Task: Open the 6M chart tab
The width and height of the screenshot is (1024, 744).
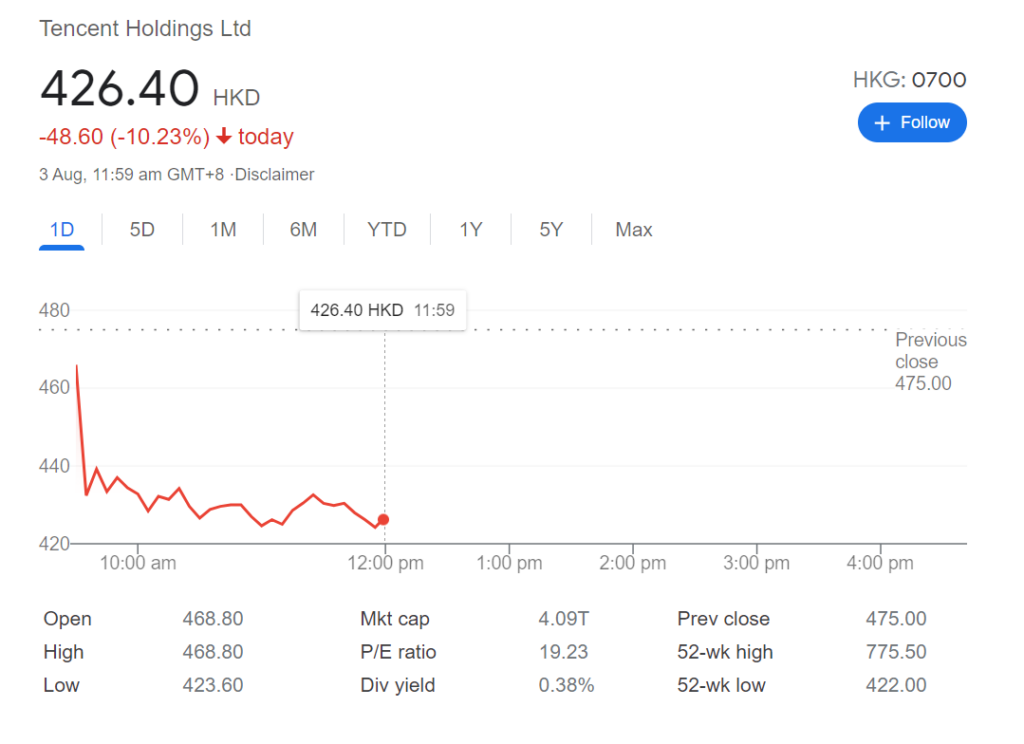Action: click(x=303, y=230)
